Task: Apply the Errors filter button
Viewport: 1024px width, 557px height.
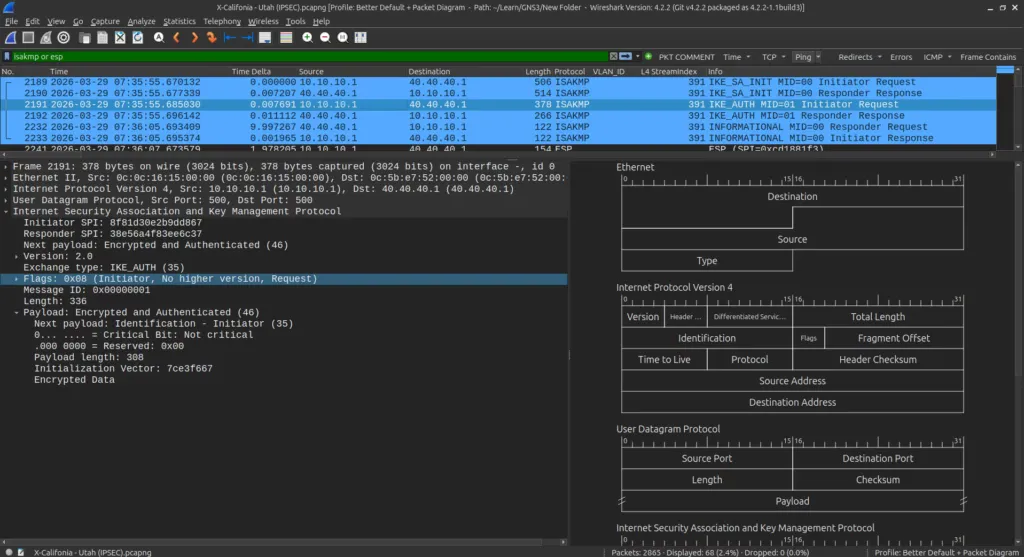Action: click(x=901, y=57)
